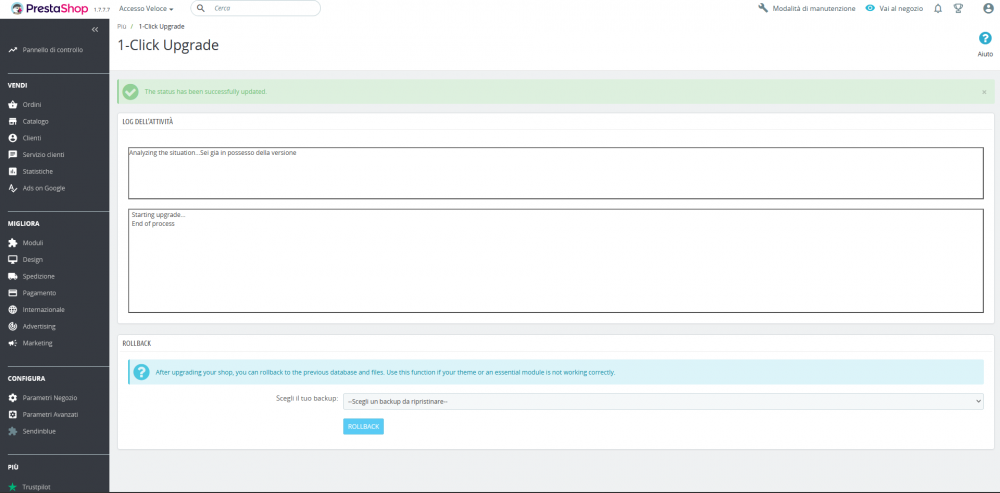This screenshot has width=1000, height=493.
Task: Click the PrestaShop logo
Action: click(48, 9)
